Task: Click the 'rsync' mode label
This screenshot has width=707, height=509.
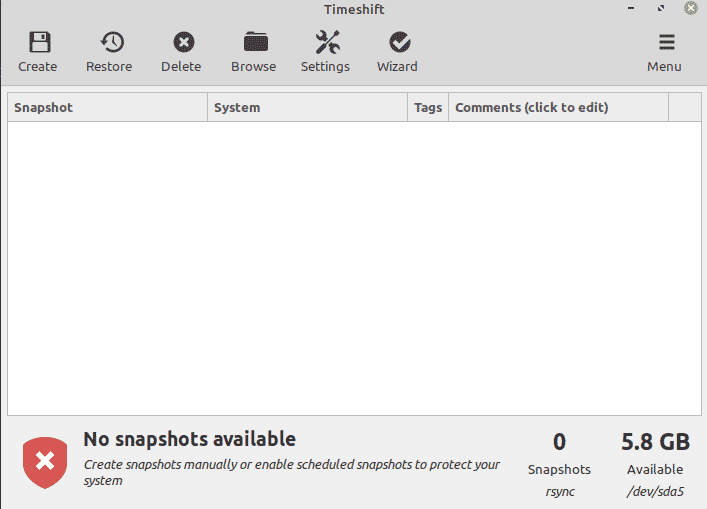Action: [560, 491]
